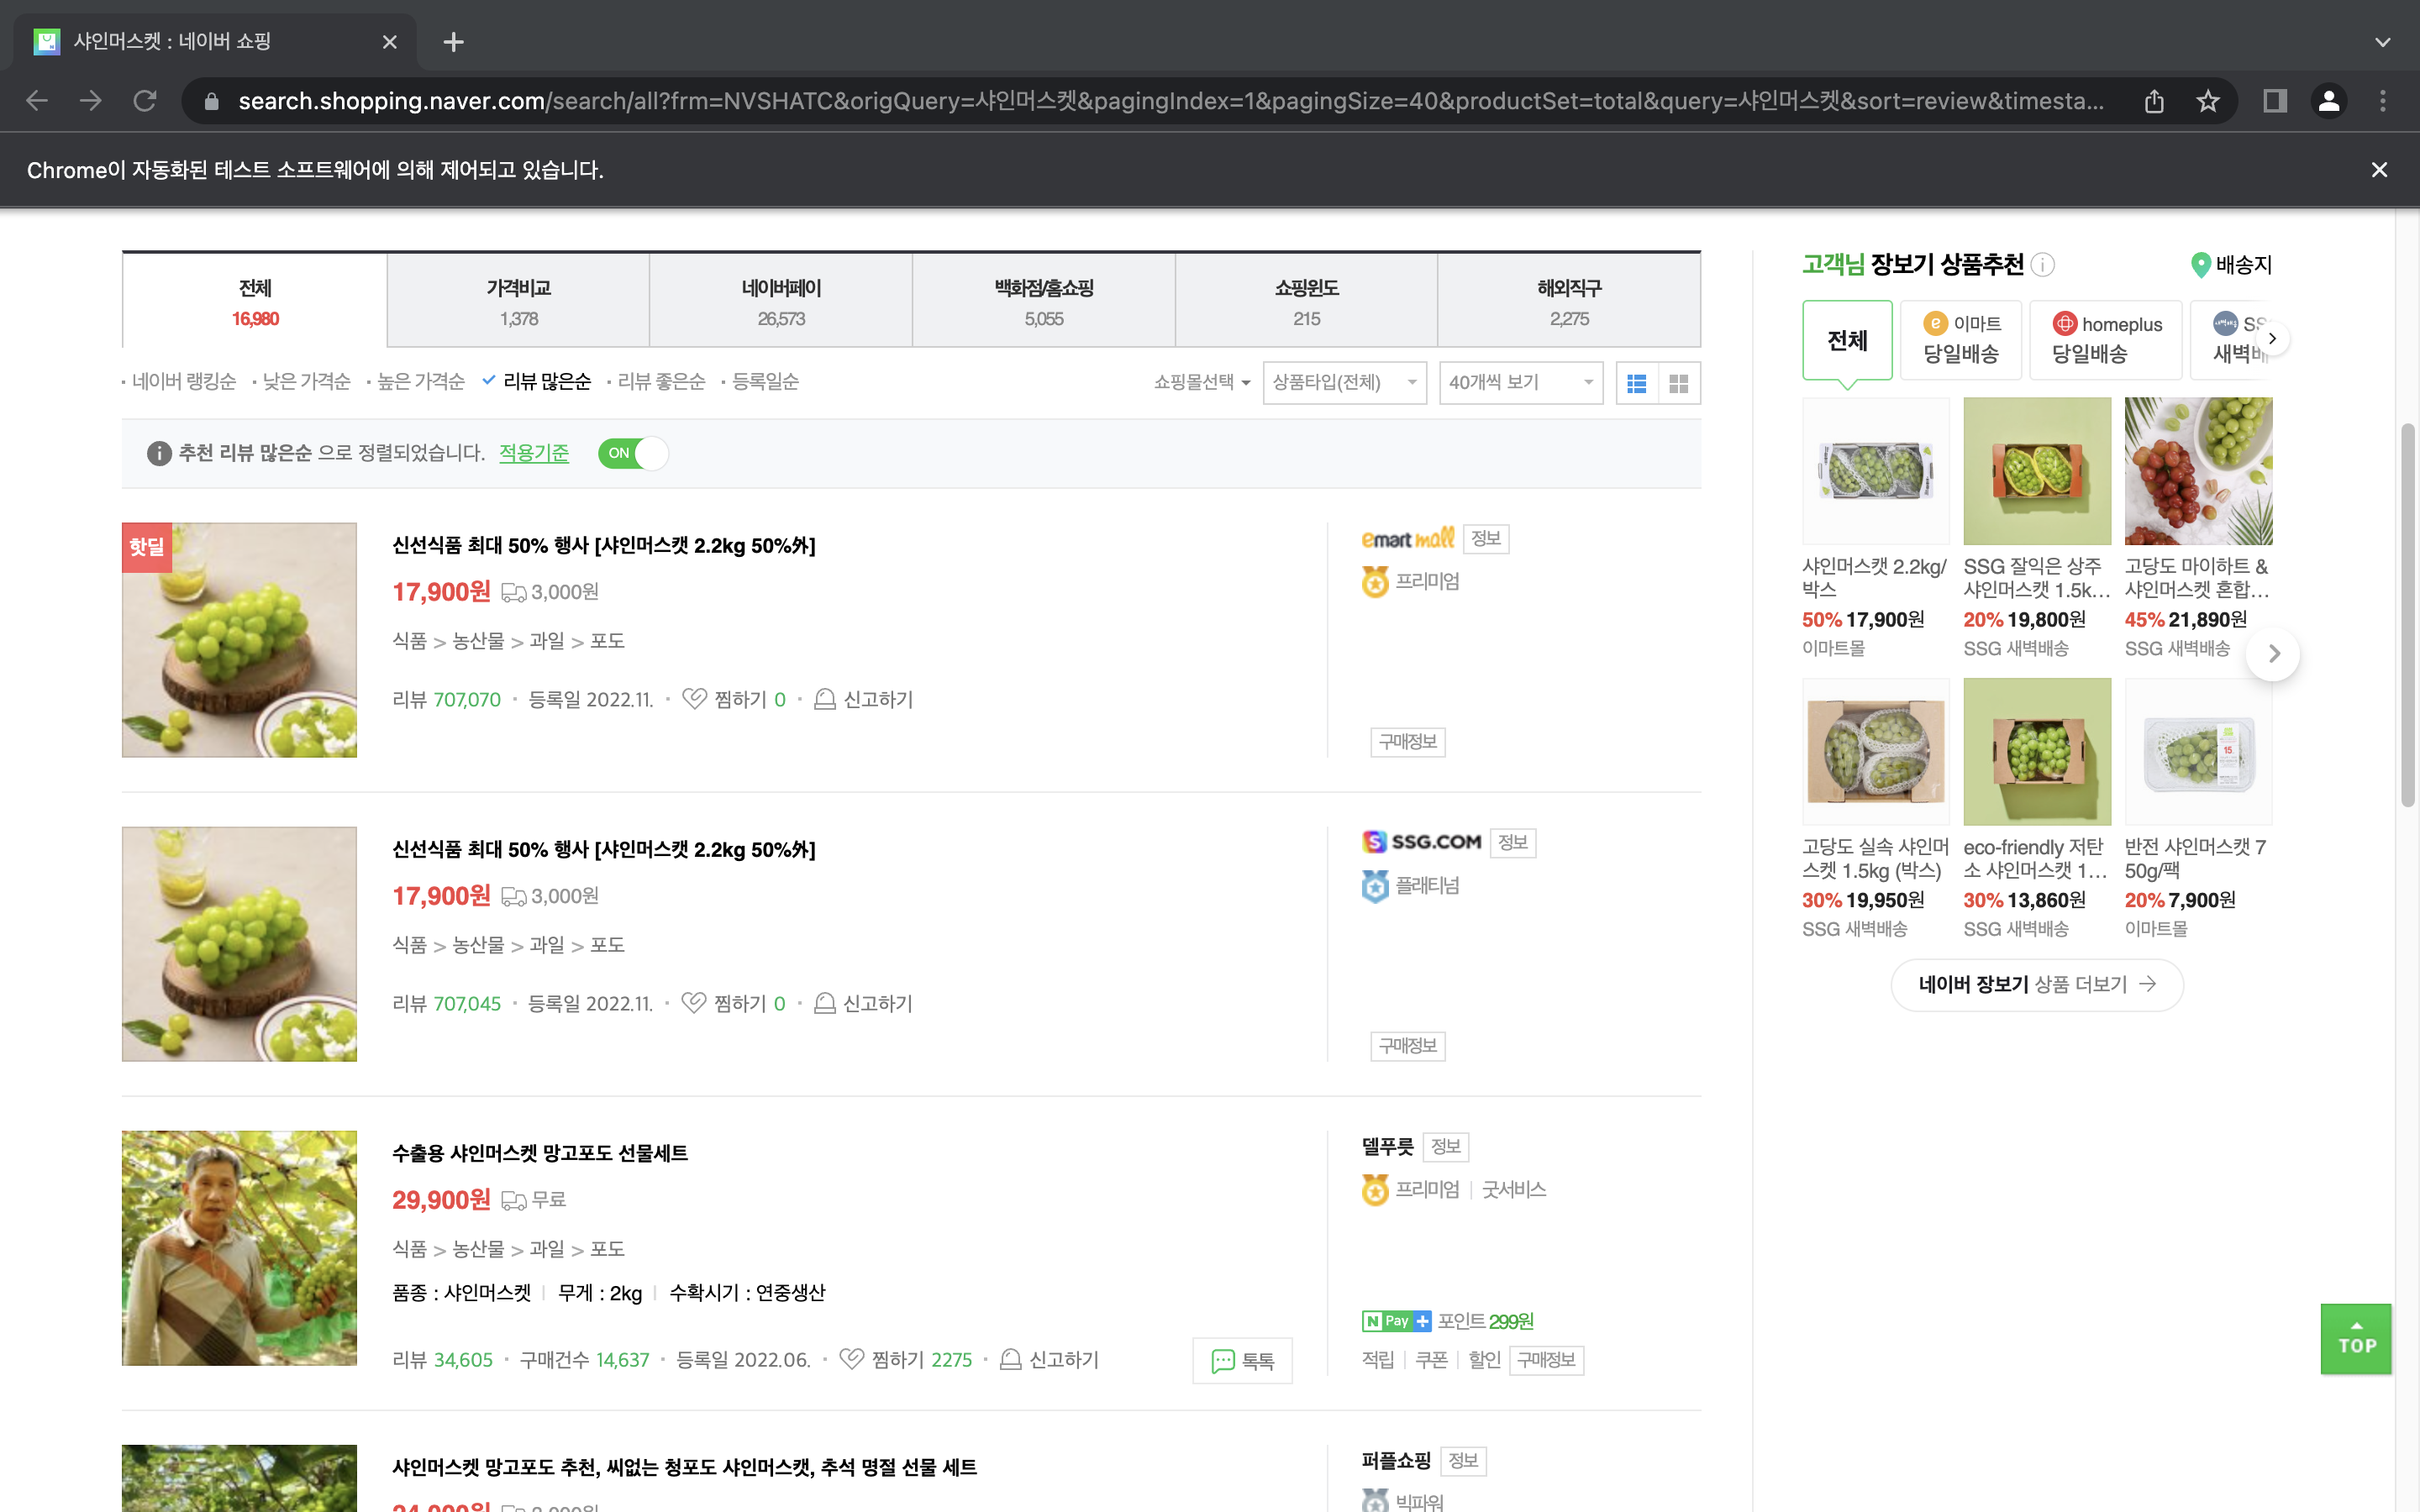Switch to grid view layout icon

coord(1679,383)
